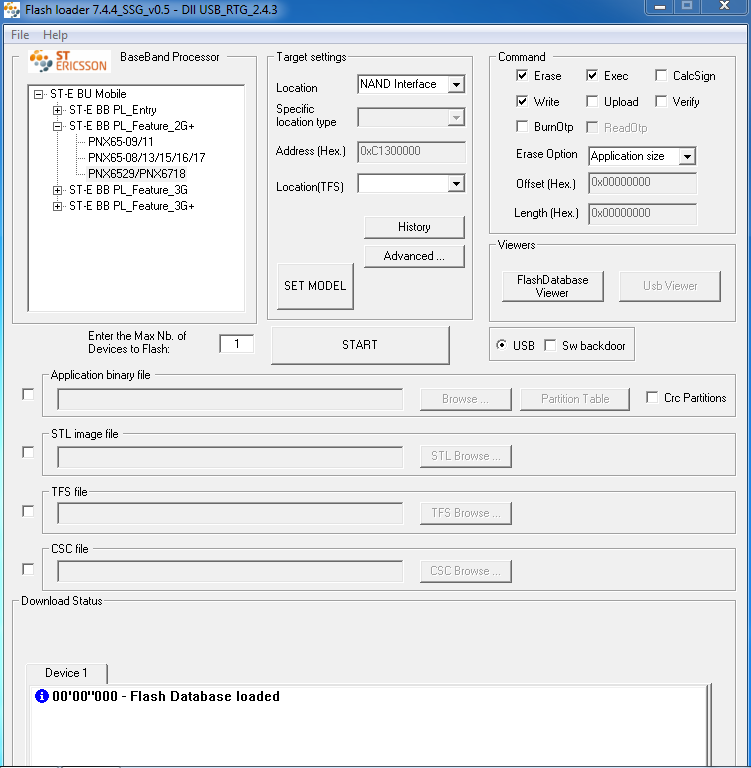Image resolution: width=751 pixels, height=768 pixels.
Task: Enable the CalcSign checkbox
Action: click(x=661, y=75)
